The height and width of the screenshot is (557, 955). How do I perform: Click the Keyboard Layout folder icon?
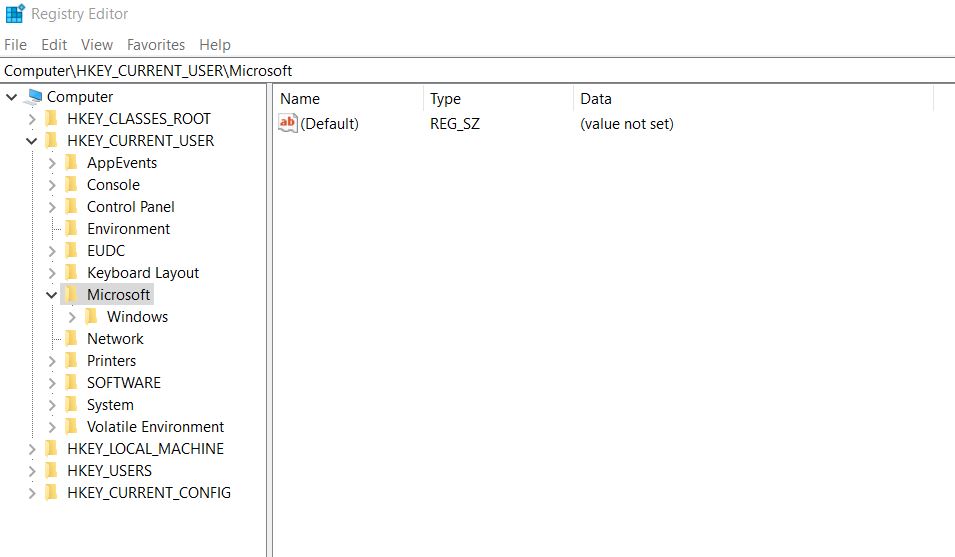pos(71,272)
